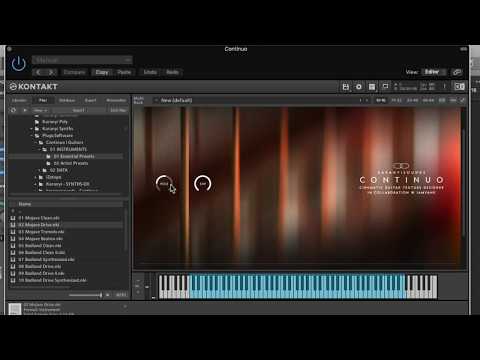
Task: Open the browser View dropdown
Action: coord(40,110)
